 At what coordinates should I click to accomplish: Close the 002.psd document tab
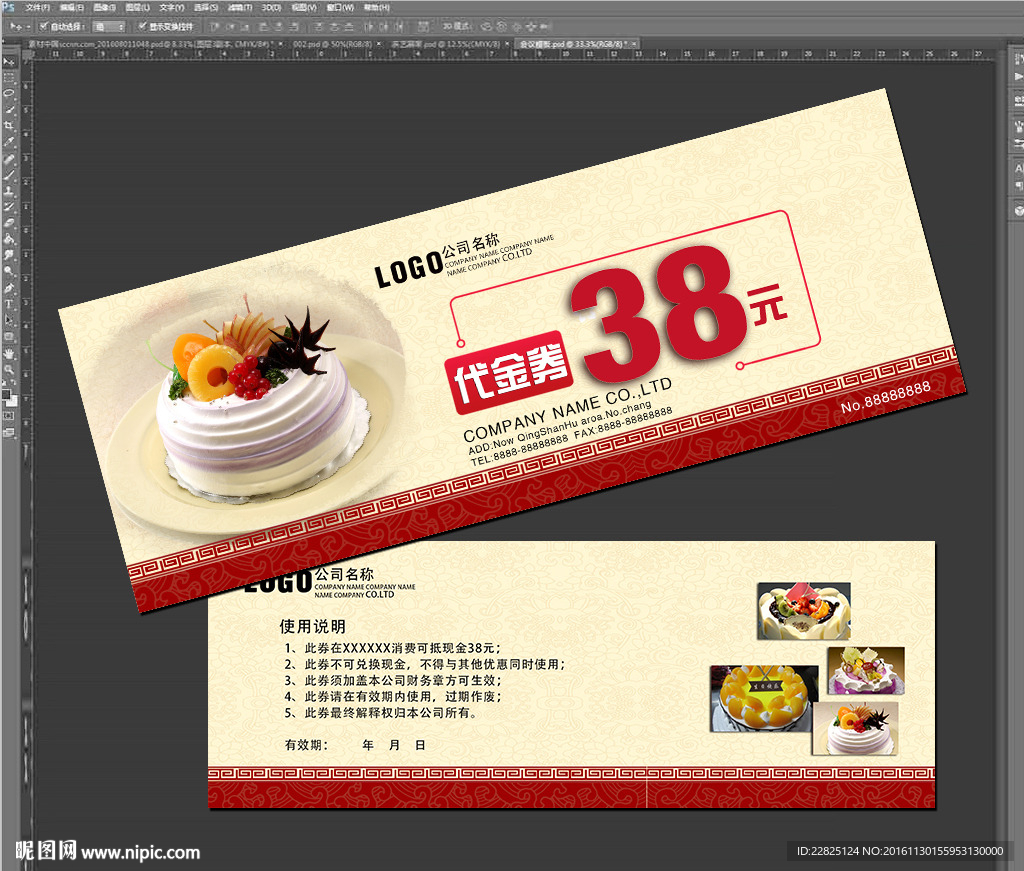point(379,44)
